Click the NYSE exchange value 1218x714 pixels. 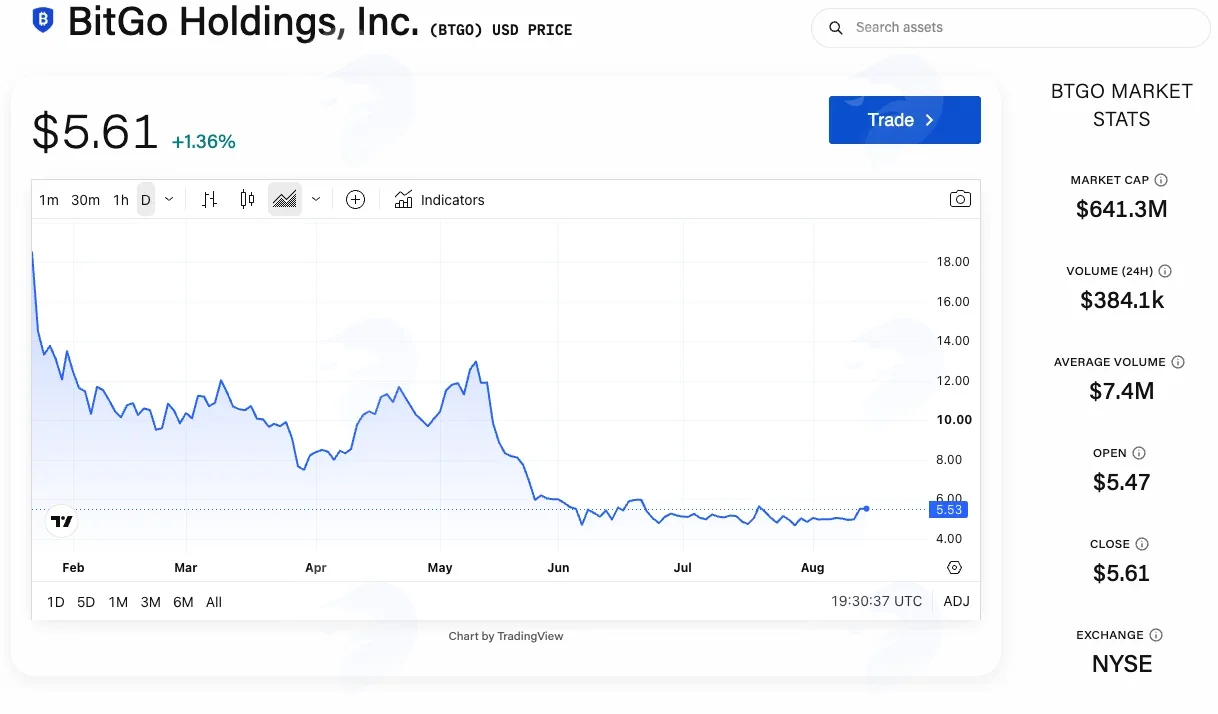(x=1122, y=664)
